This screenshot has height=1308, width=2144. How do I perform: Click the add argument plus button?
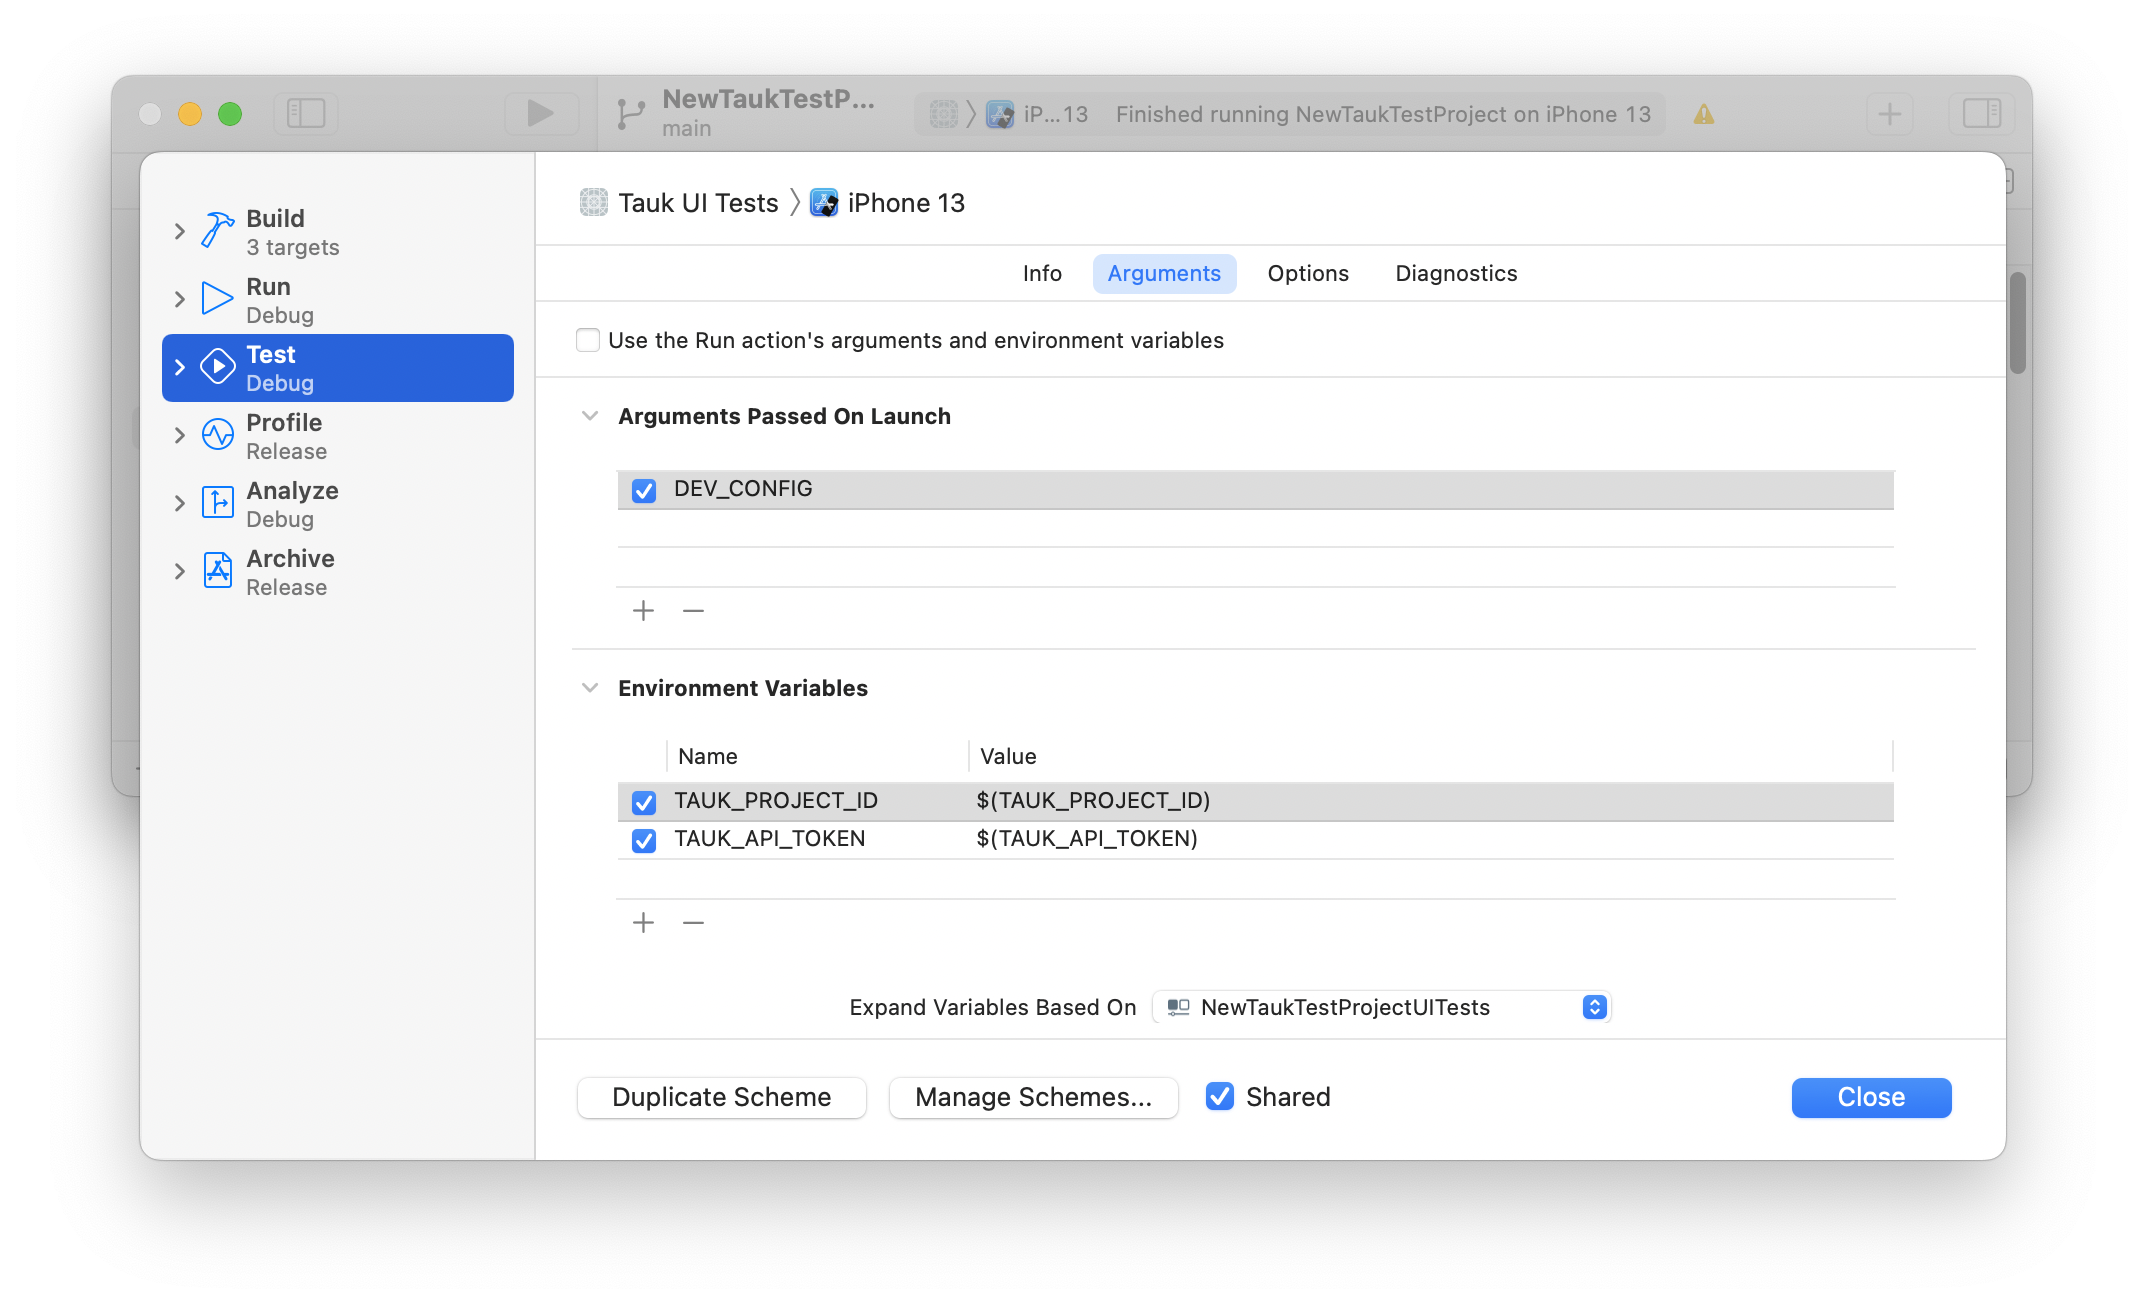pos(645,610)
